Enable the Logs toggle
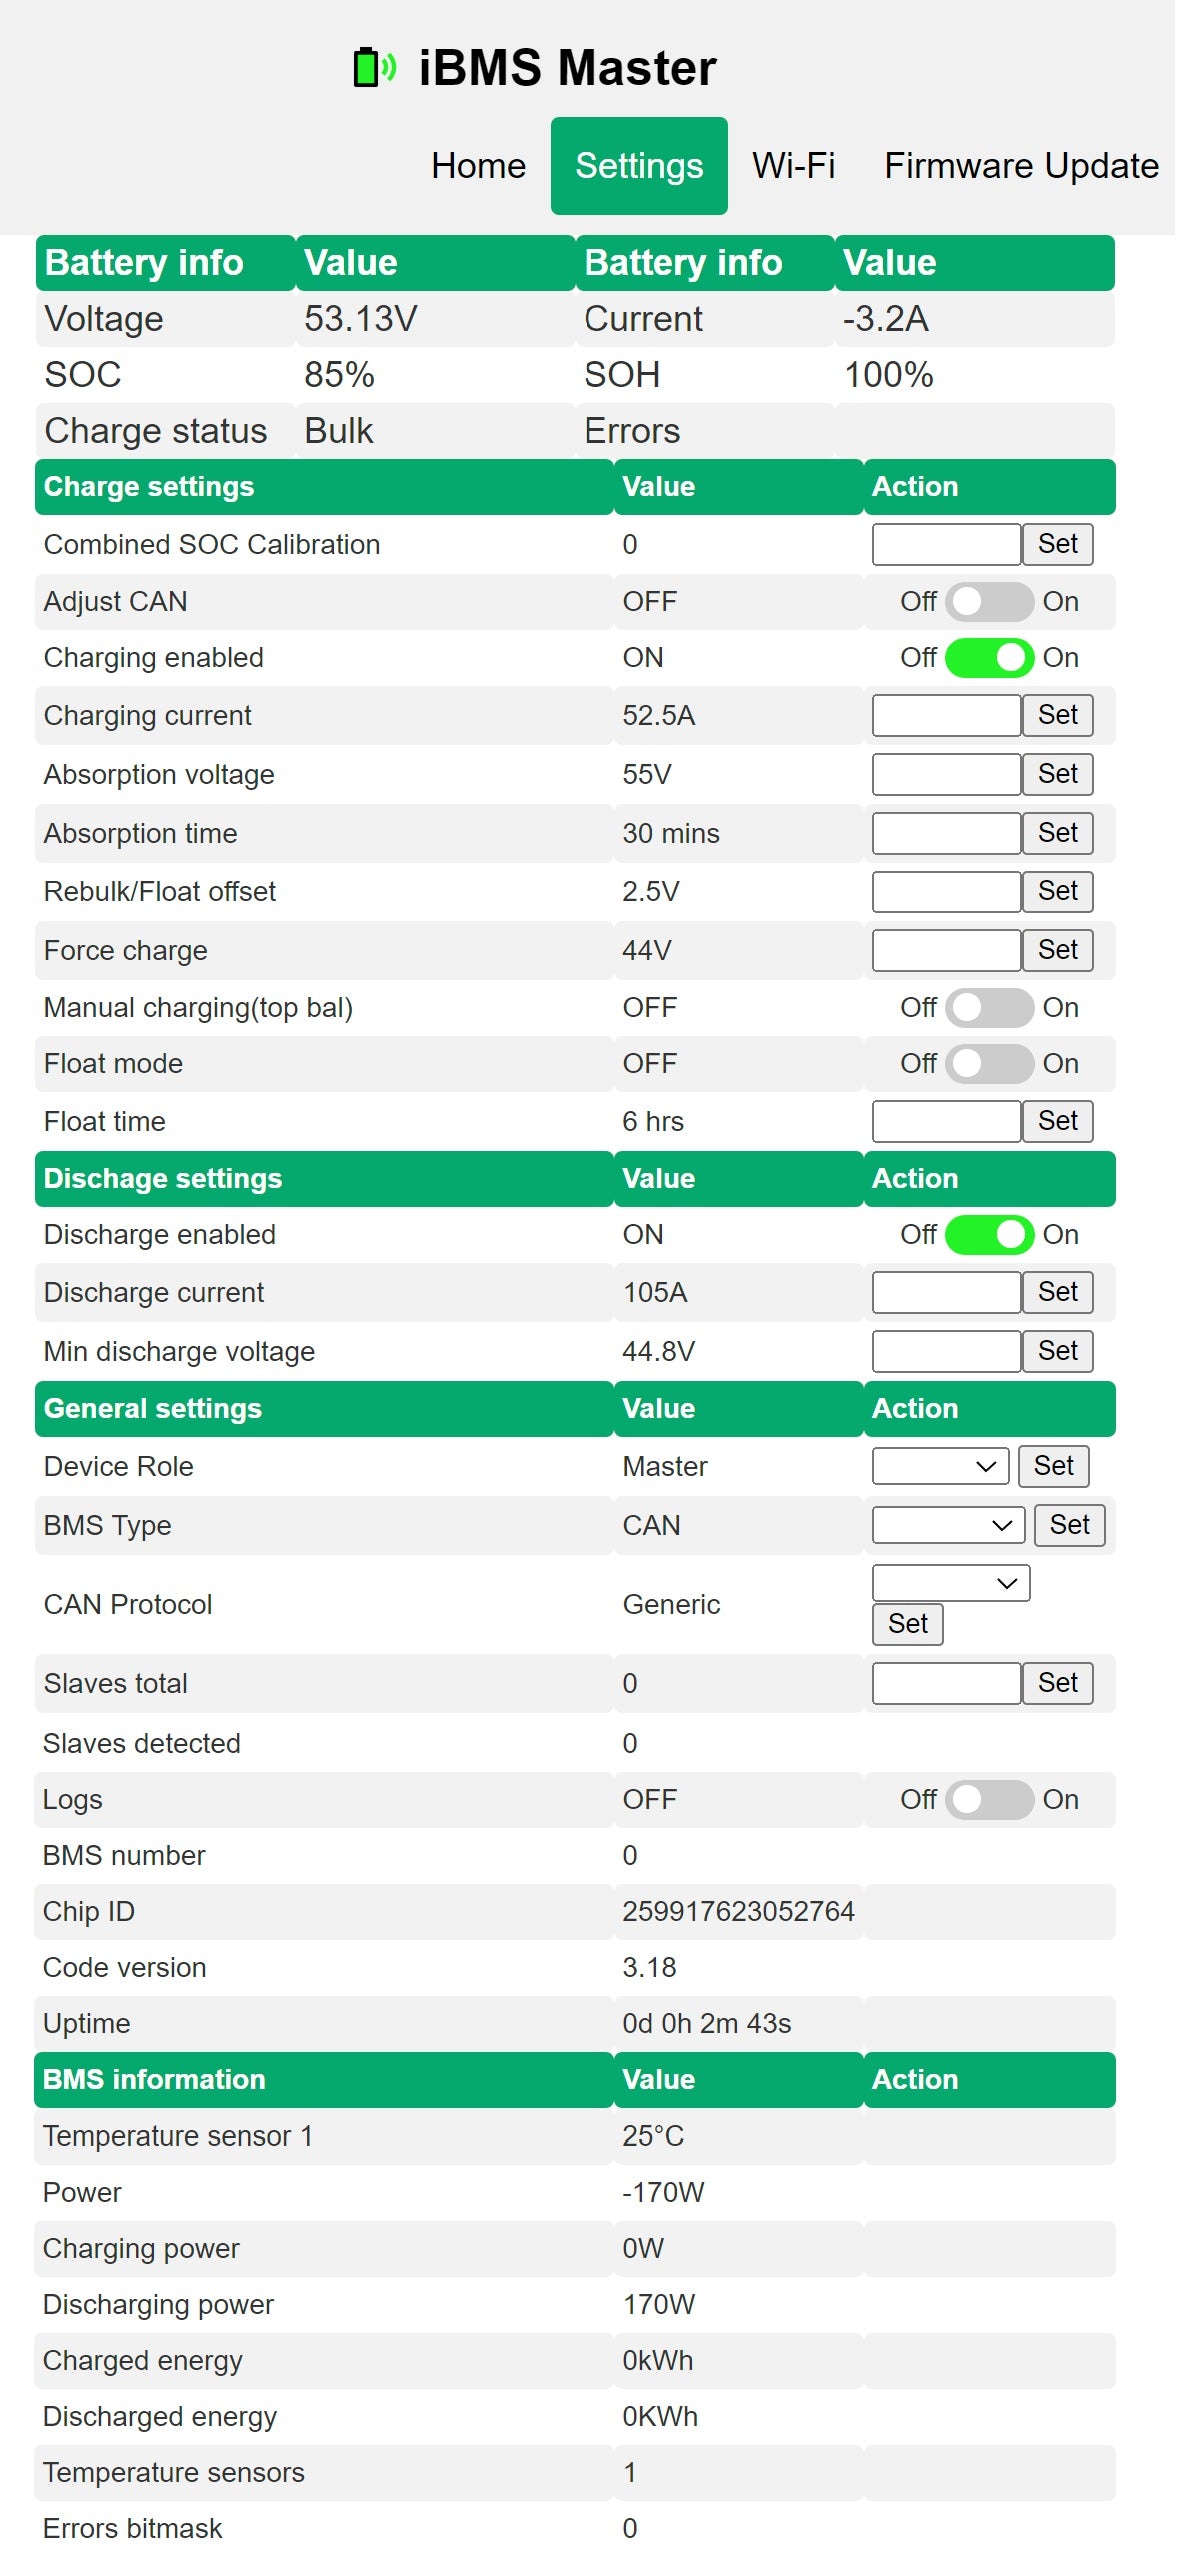 coord(988,1800)
